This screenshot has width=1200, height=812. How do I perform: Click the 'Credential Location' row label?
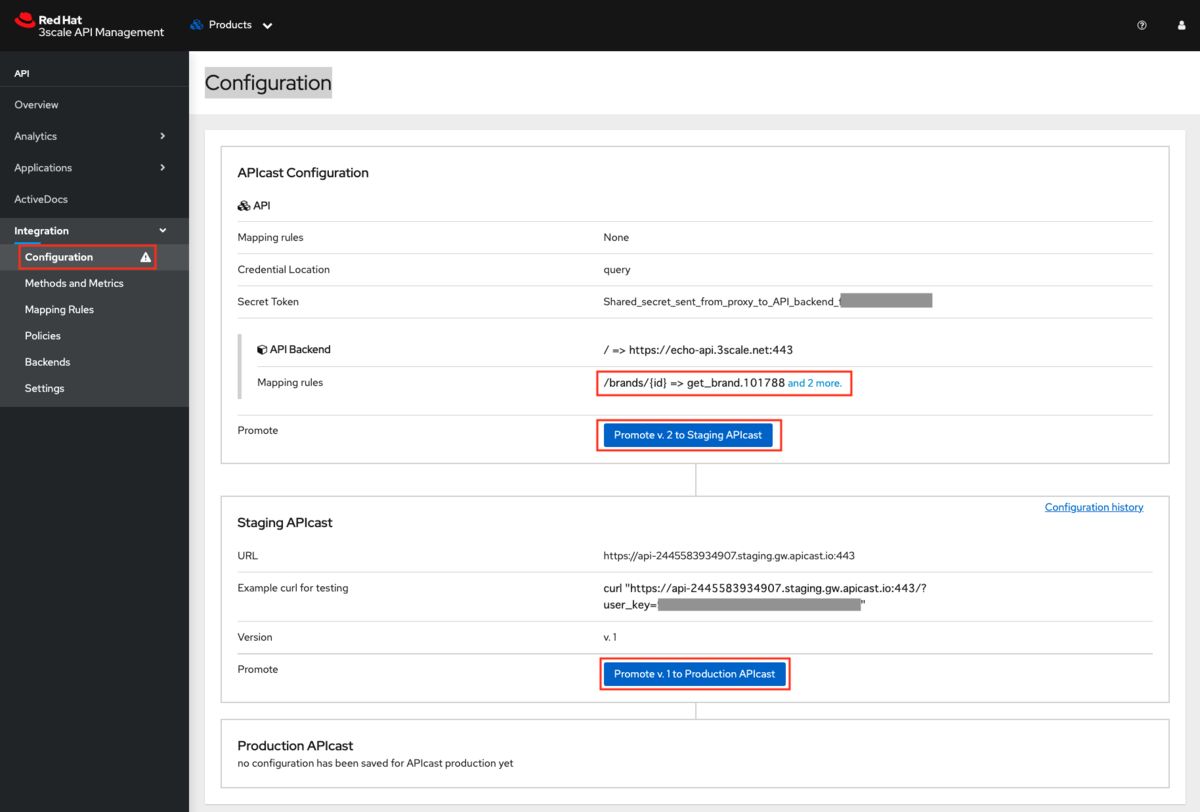pos(283,270)
